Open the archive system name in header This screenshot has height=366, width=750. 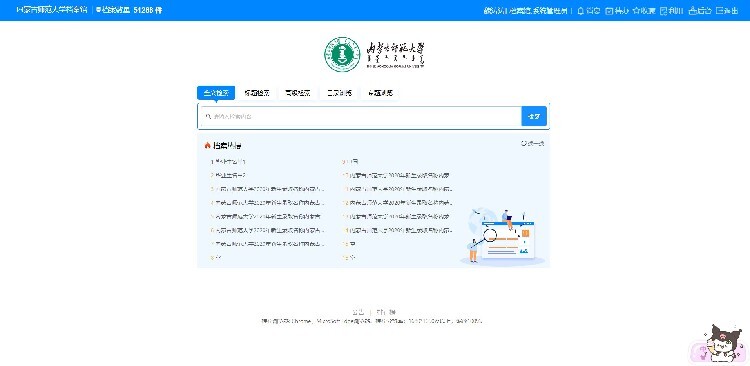[52, 10]
